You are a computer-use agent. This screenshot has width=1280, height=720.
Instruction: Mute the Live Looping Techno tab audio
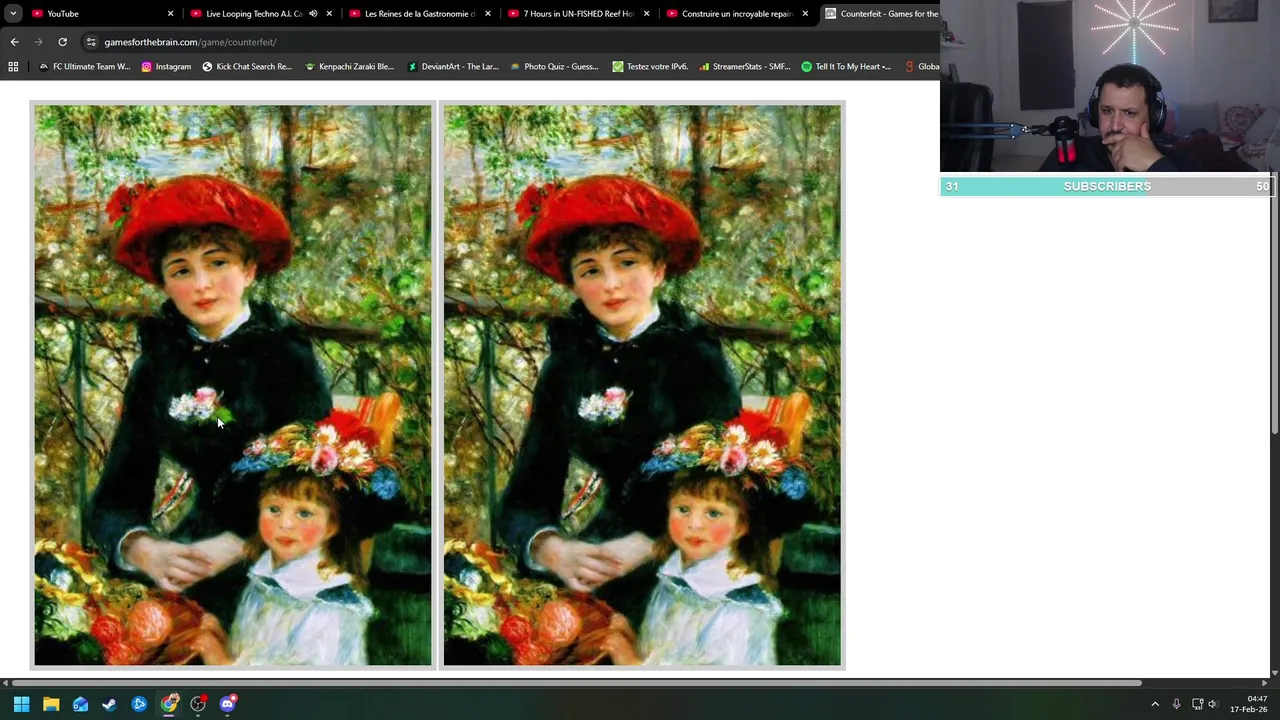tap(313, 14)
